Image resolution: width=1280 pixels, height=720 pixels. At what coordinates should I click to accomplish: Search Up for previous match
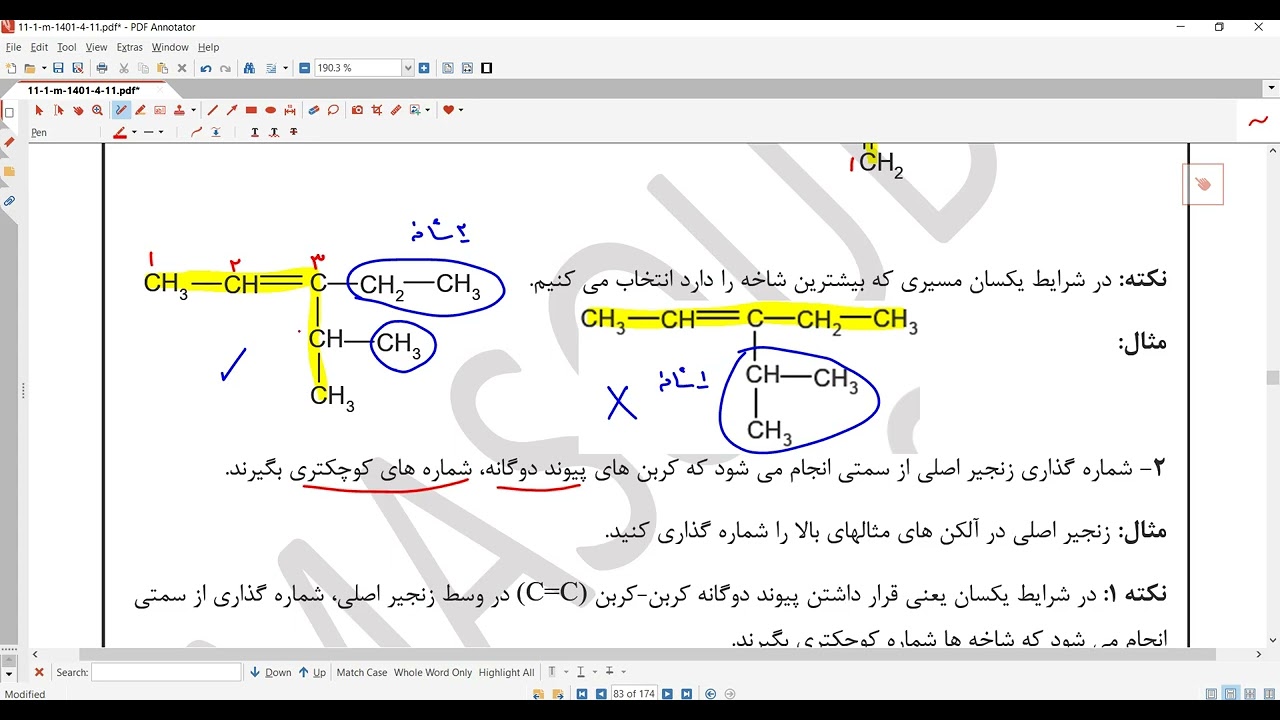(313, 672)
